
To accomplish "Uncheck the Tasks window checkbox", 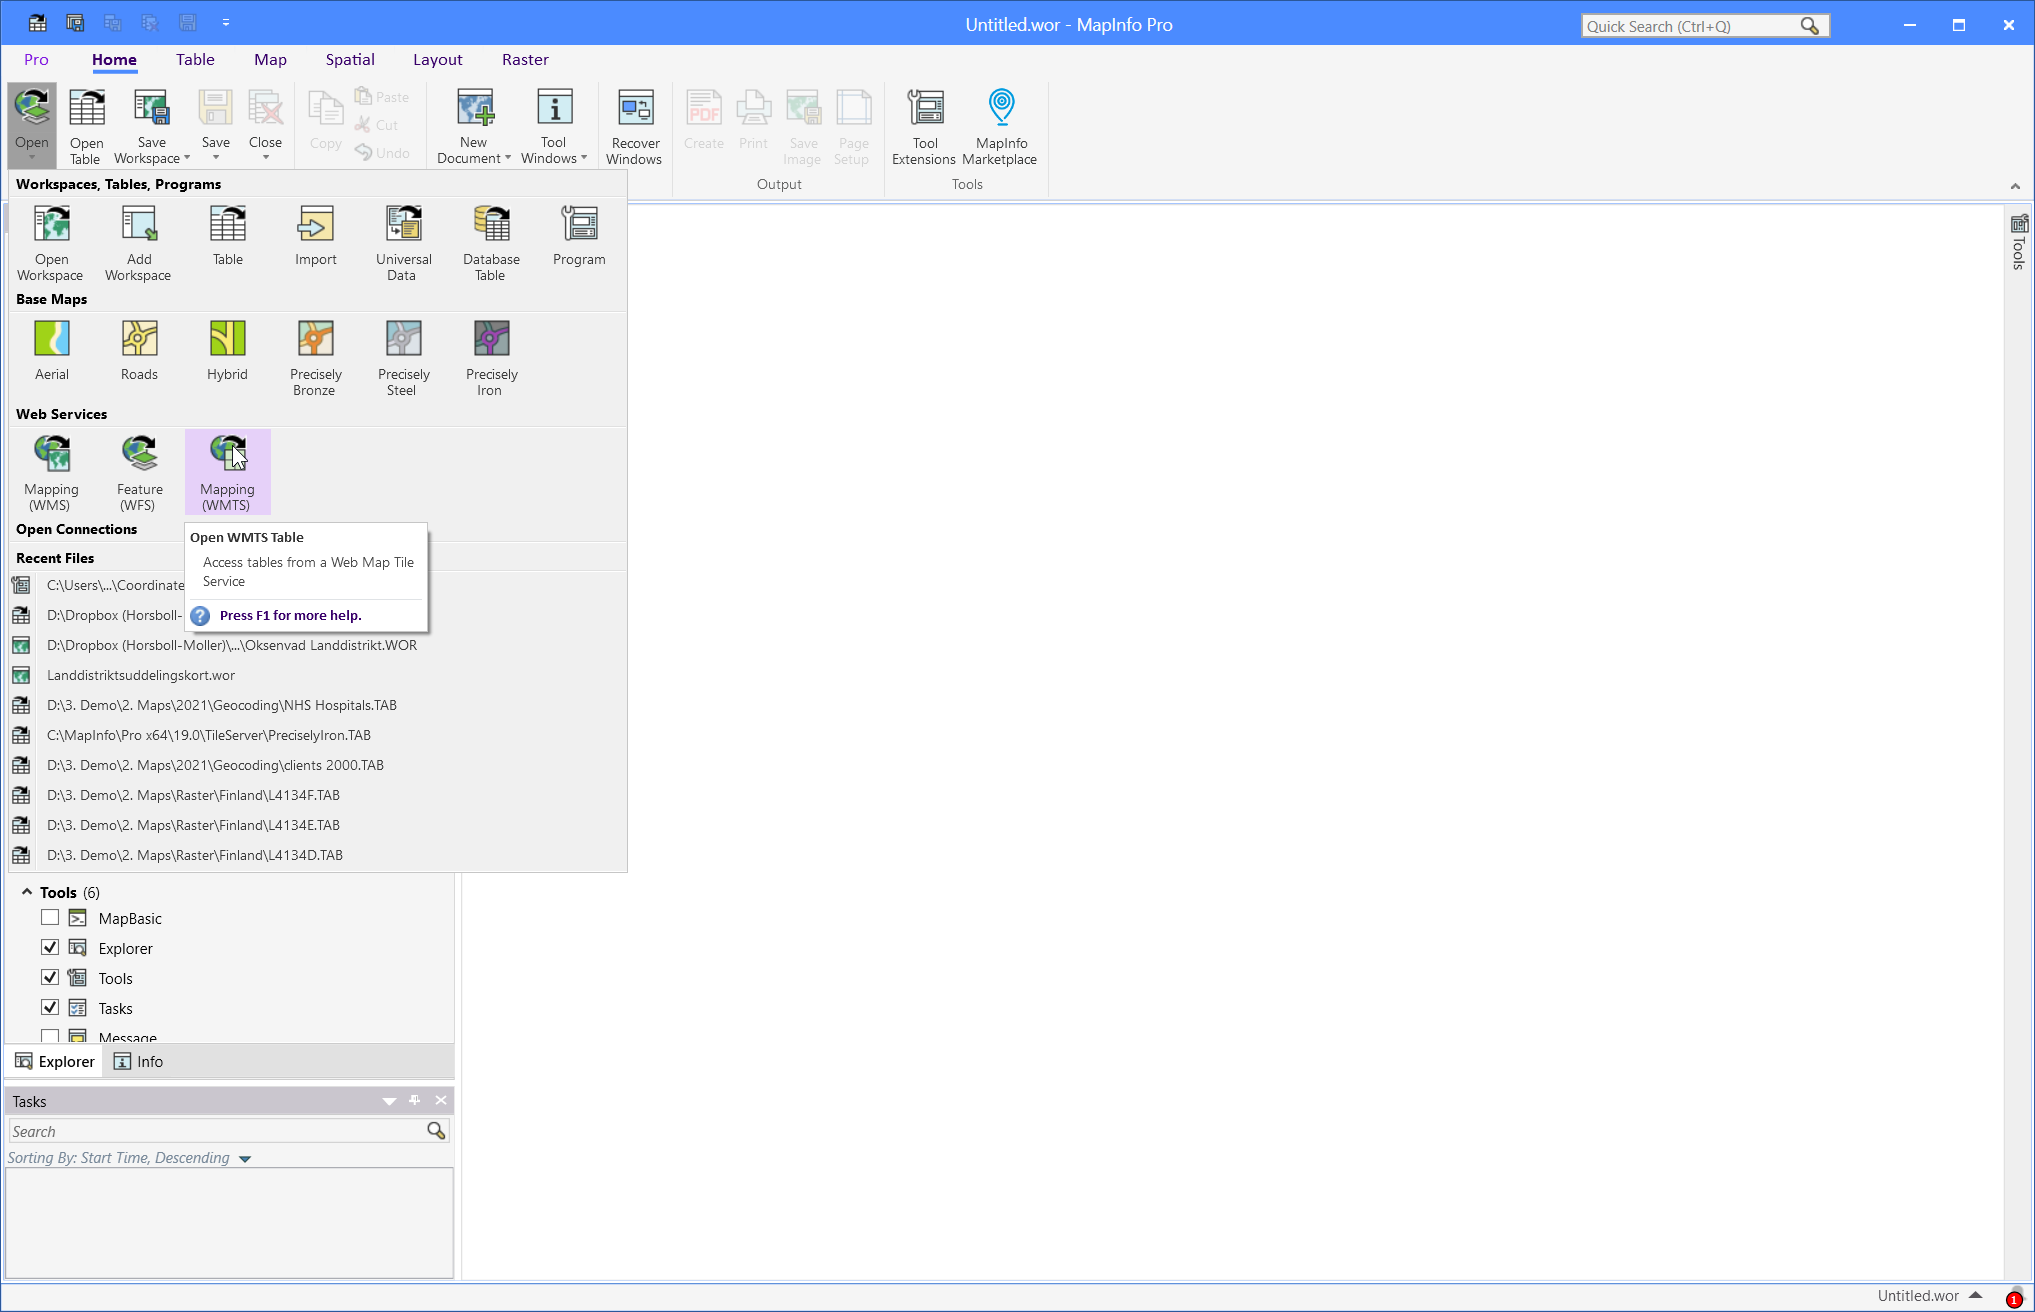I will click(50, 1007).
